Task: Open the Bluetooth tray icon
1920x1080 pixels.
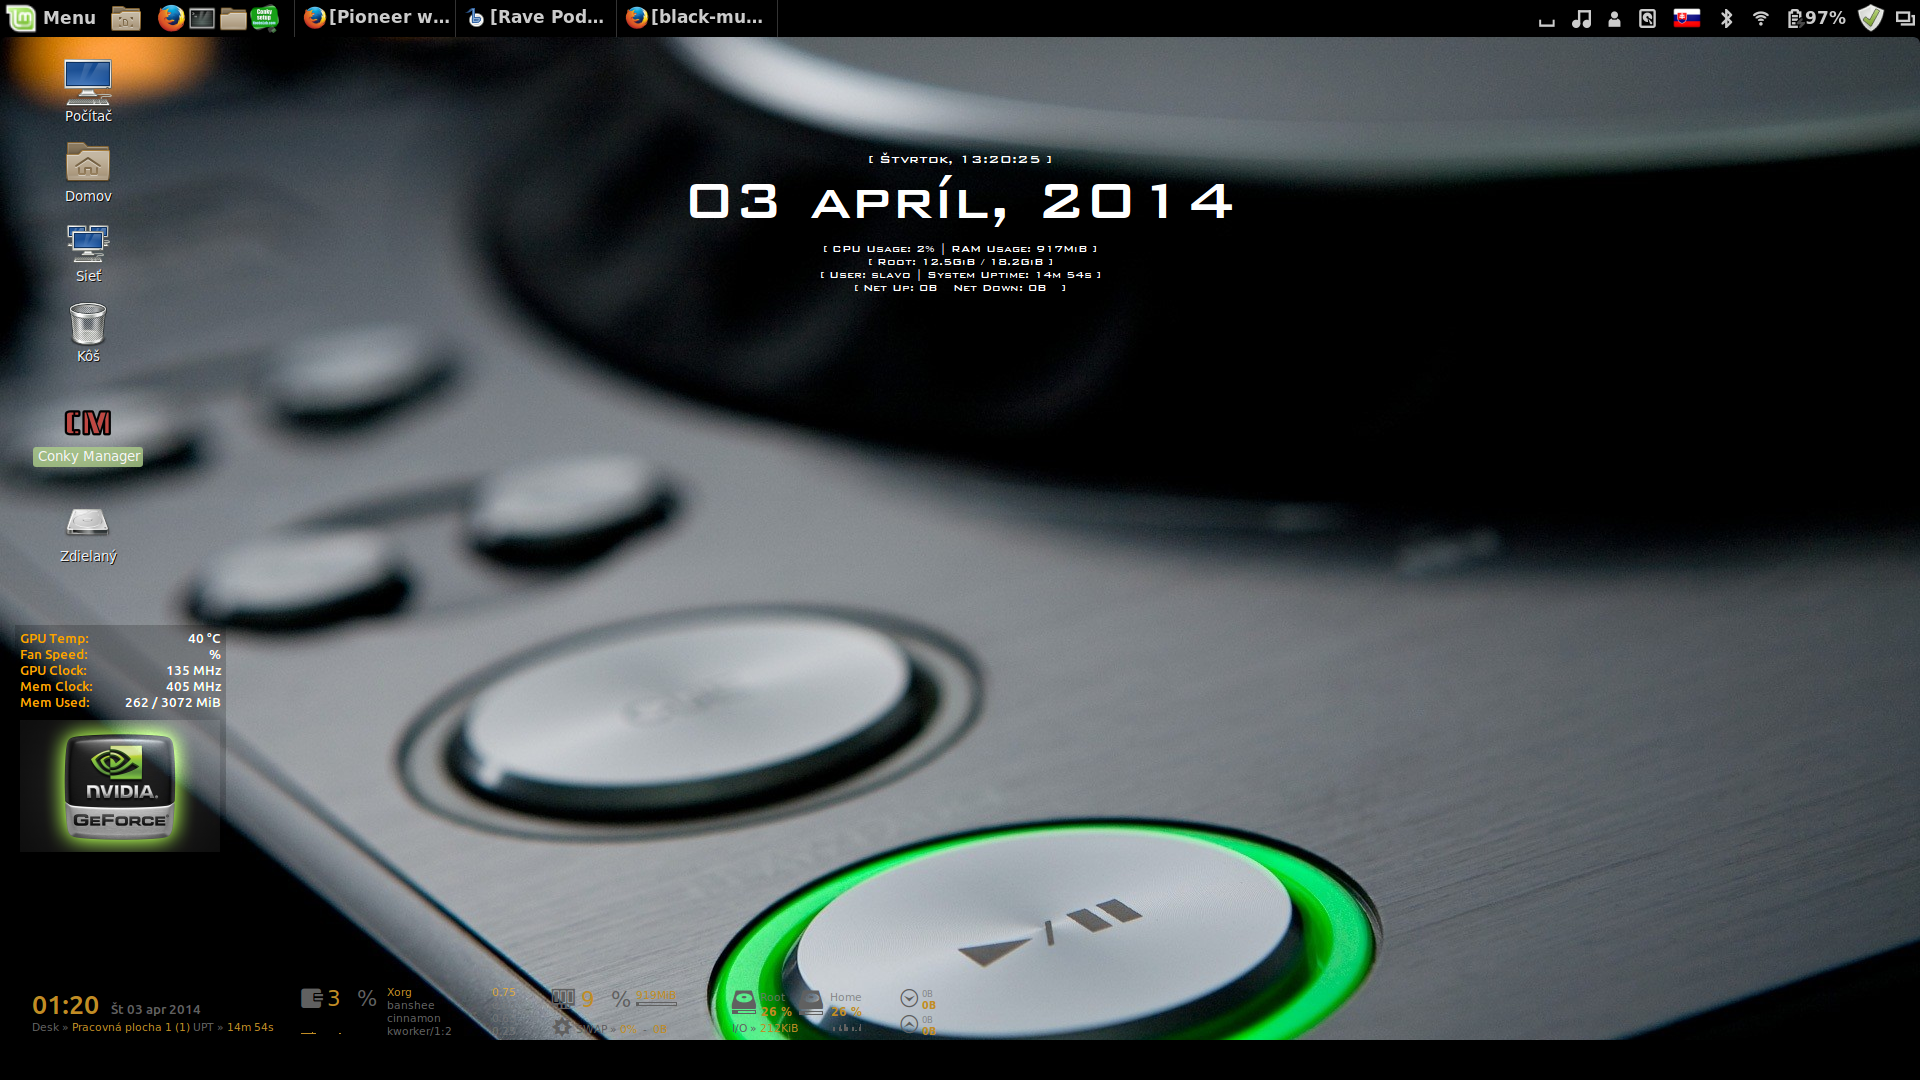Action: [x=1726, y=18]
